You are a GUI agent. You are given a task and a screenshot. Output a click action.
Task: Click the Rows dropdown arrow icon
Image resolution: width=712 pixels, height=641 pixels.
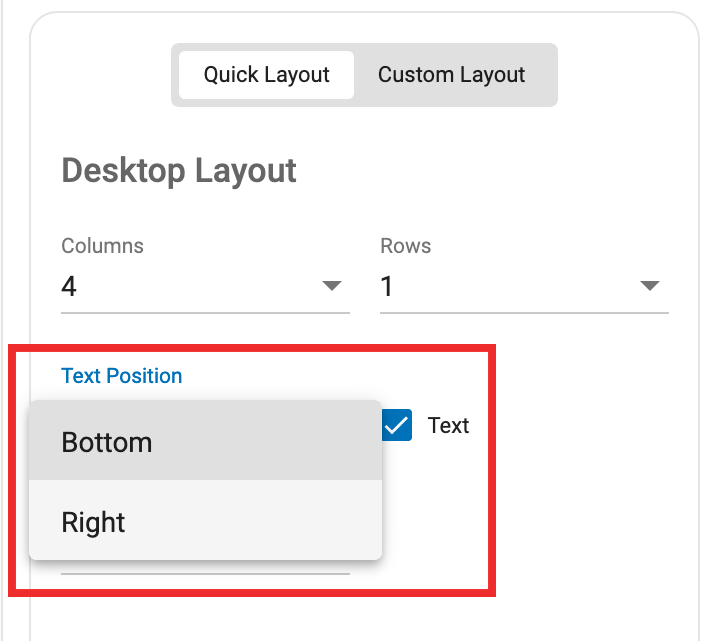649,286
